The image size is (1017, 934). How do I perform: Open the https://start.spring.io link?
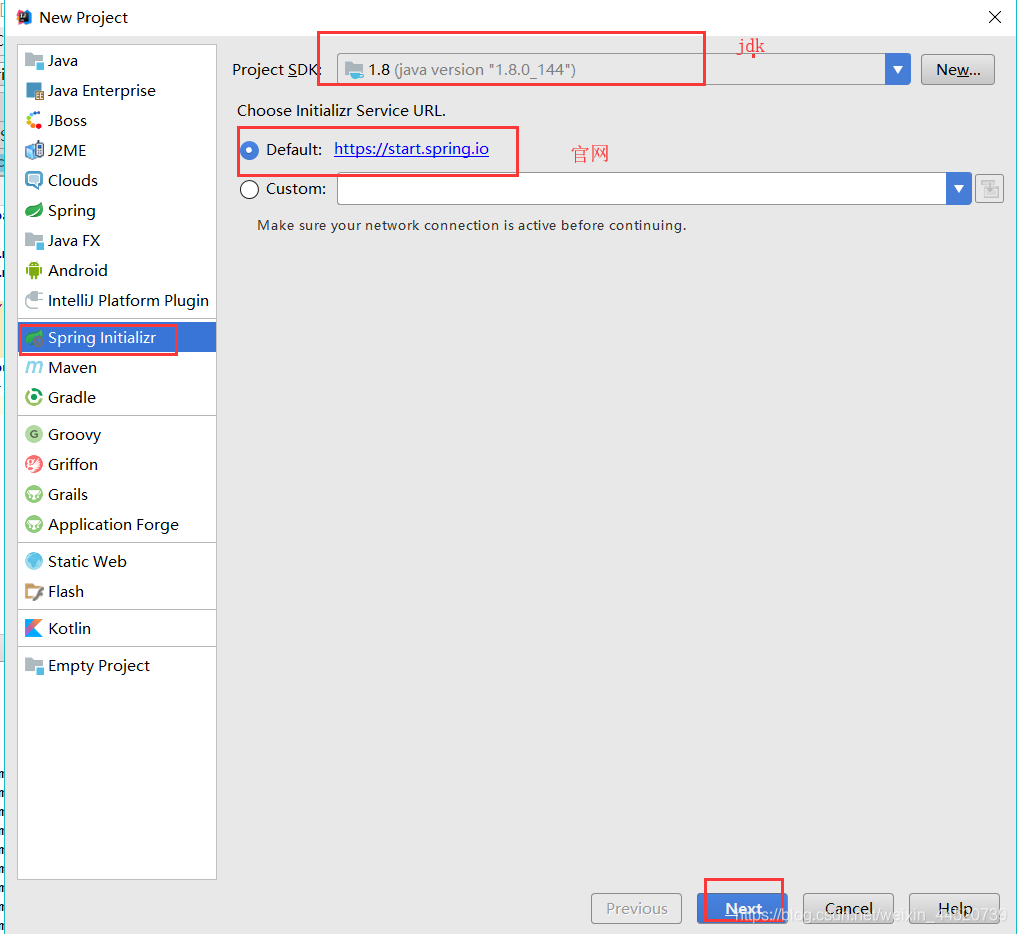pyautogui.click(x=411, y=149)
